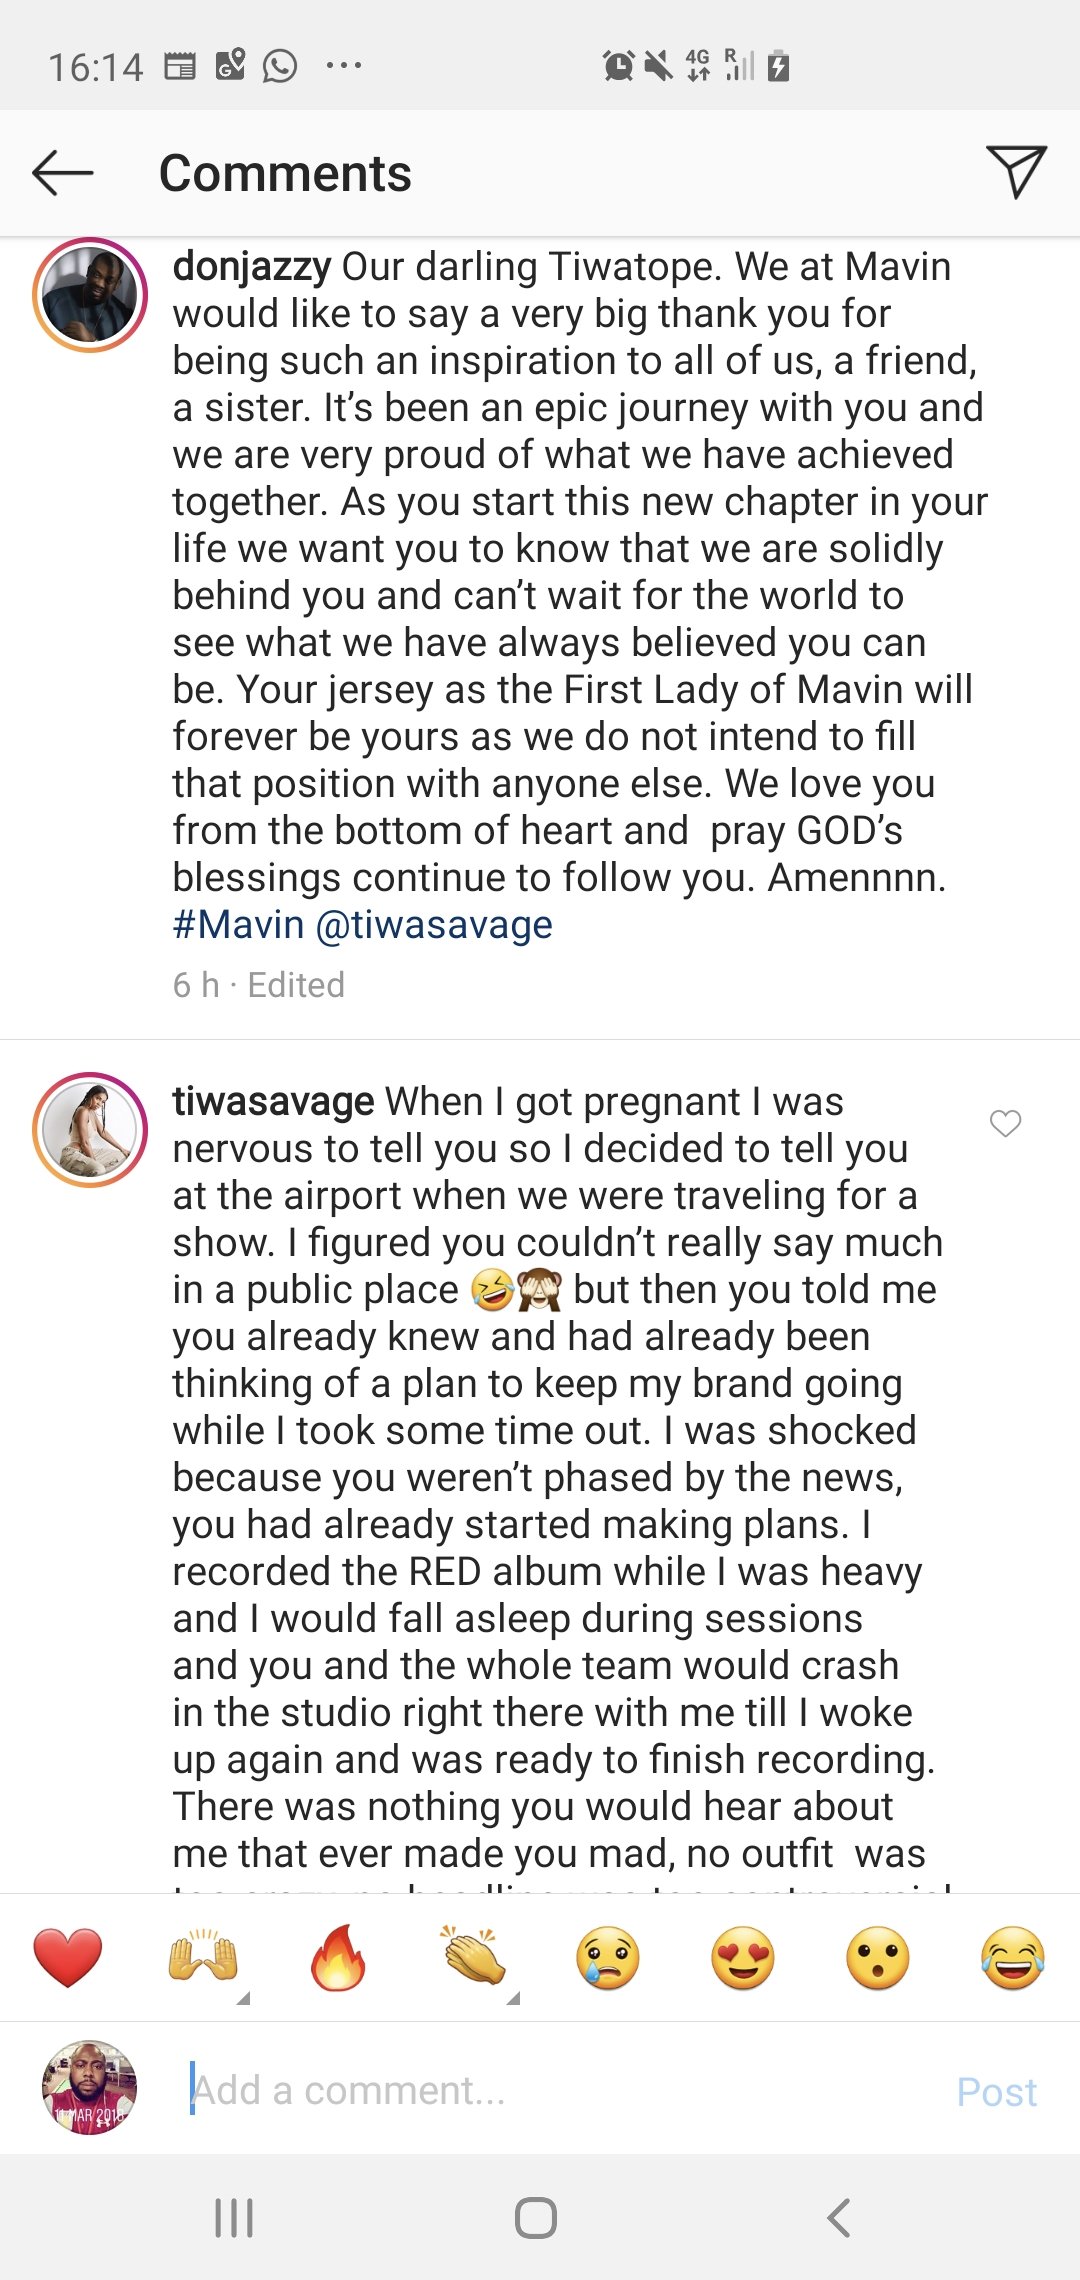Open direct share paper plane icon
Image resolution: width=1080 pixels, height=2280 pixels.
coord(1016,172)
